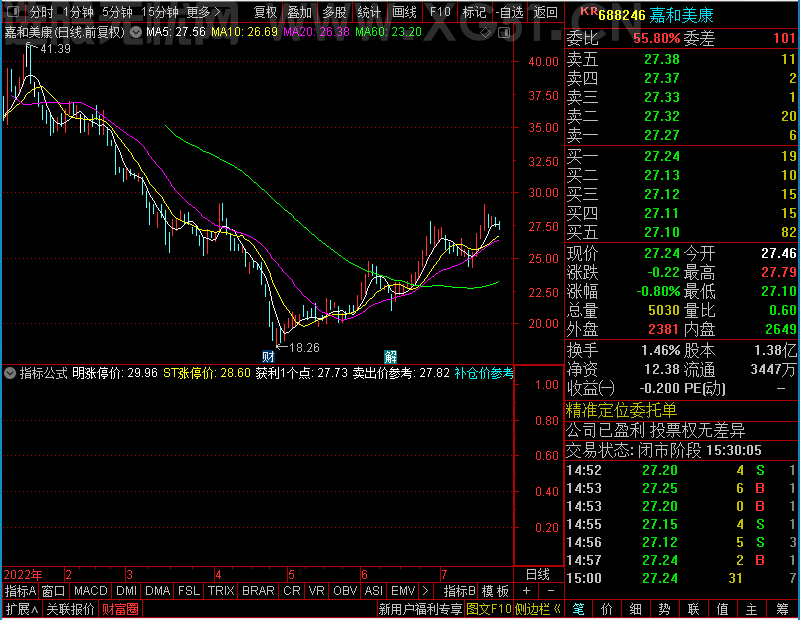800x620 pixels.
Task: Switch indicator to EMV
Action: [x=403, y=591]
